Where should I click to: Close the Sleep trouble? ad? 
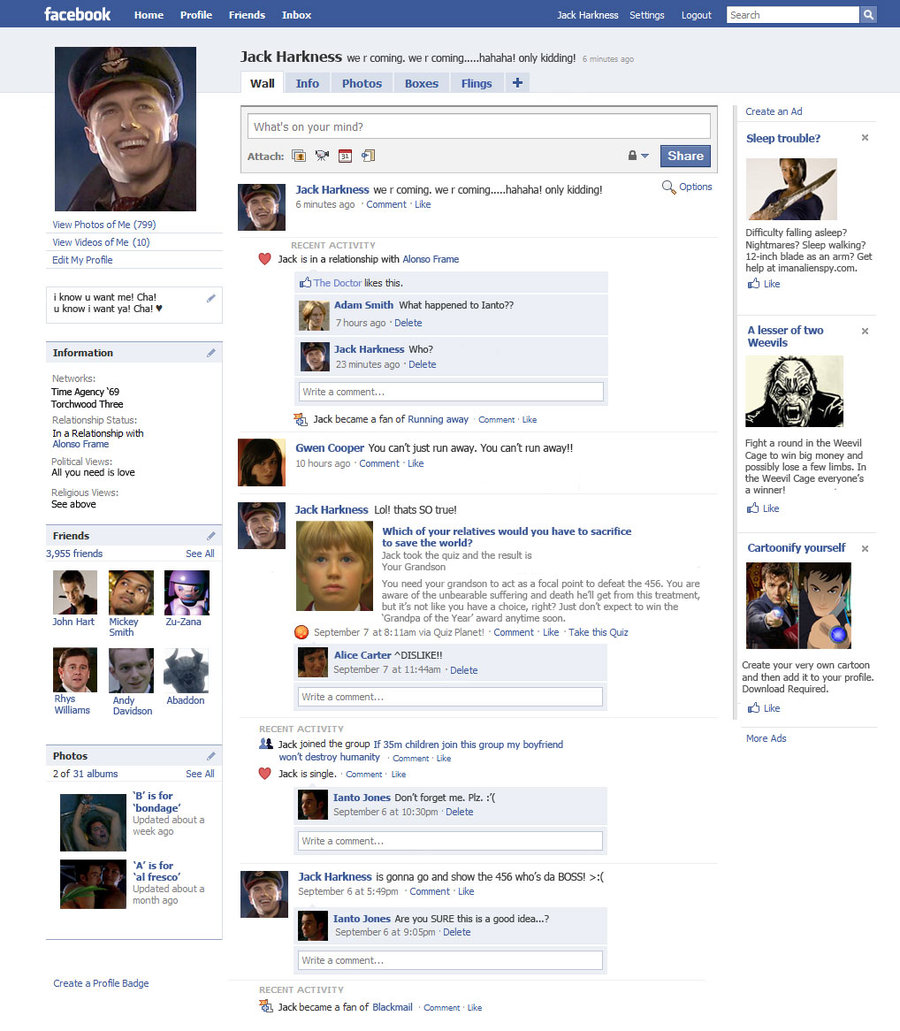click(x=865, y=137)
